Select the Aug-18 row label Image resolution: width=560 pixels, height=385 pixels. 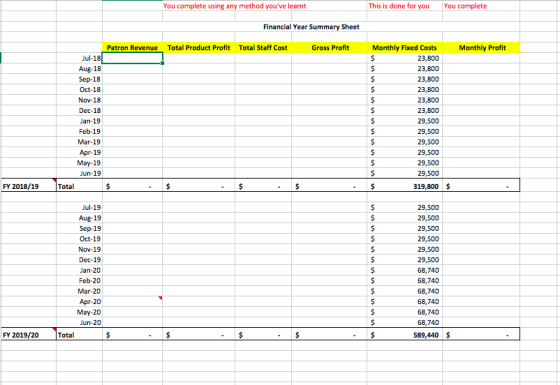point(90,69)
